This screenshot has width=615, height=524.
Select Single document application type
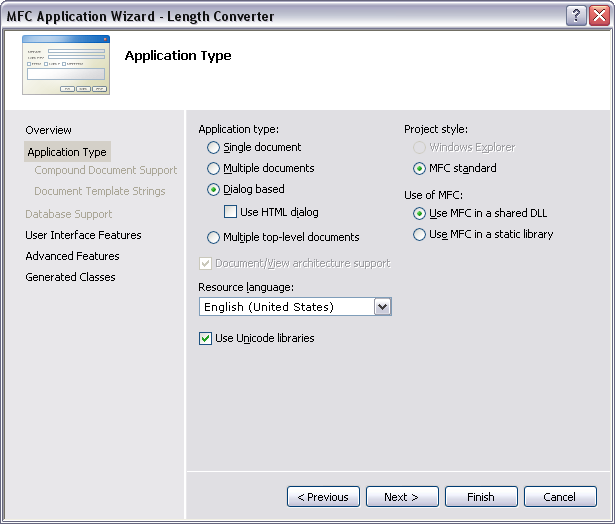point(213,147)
